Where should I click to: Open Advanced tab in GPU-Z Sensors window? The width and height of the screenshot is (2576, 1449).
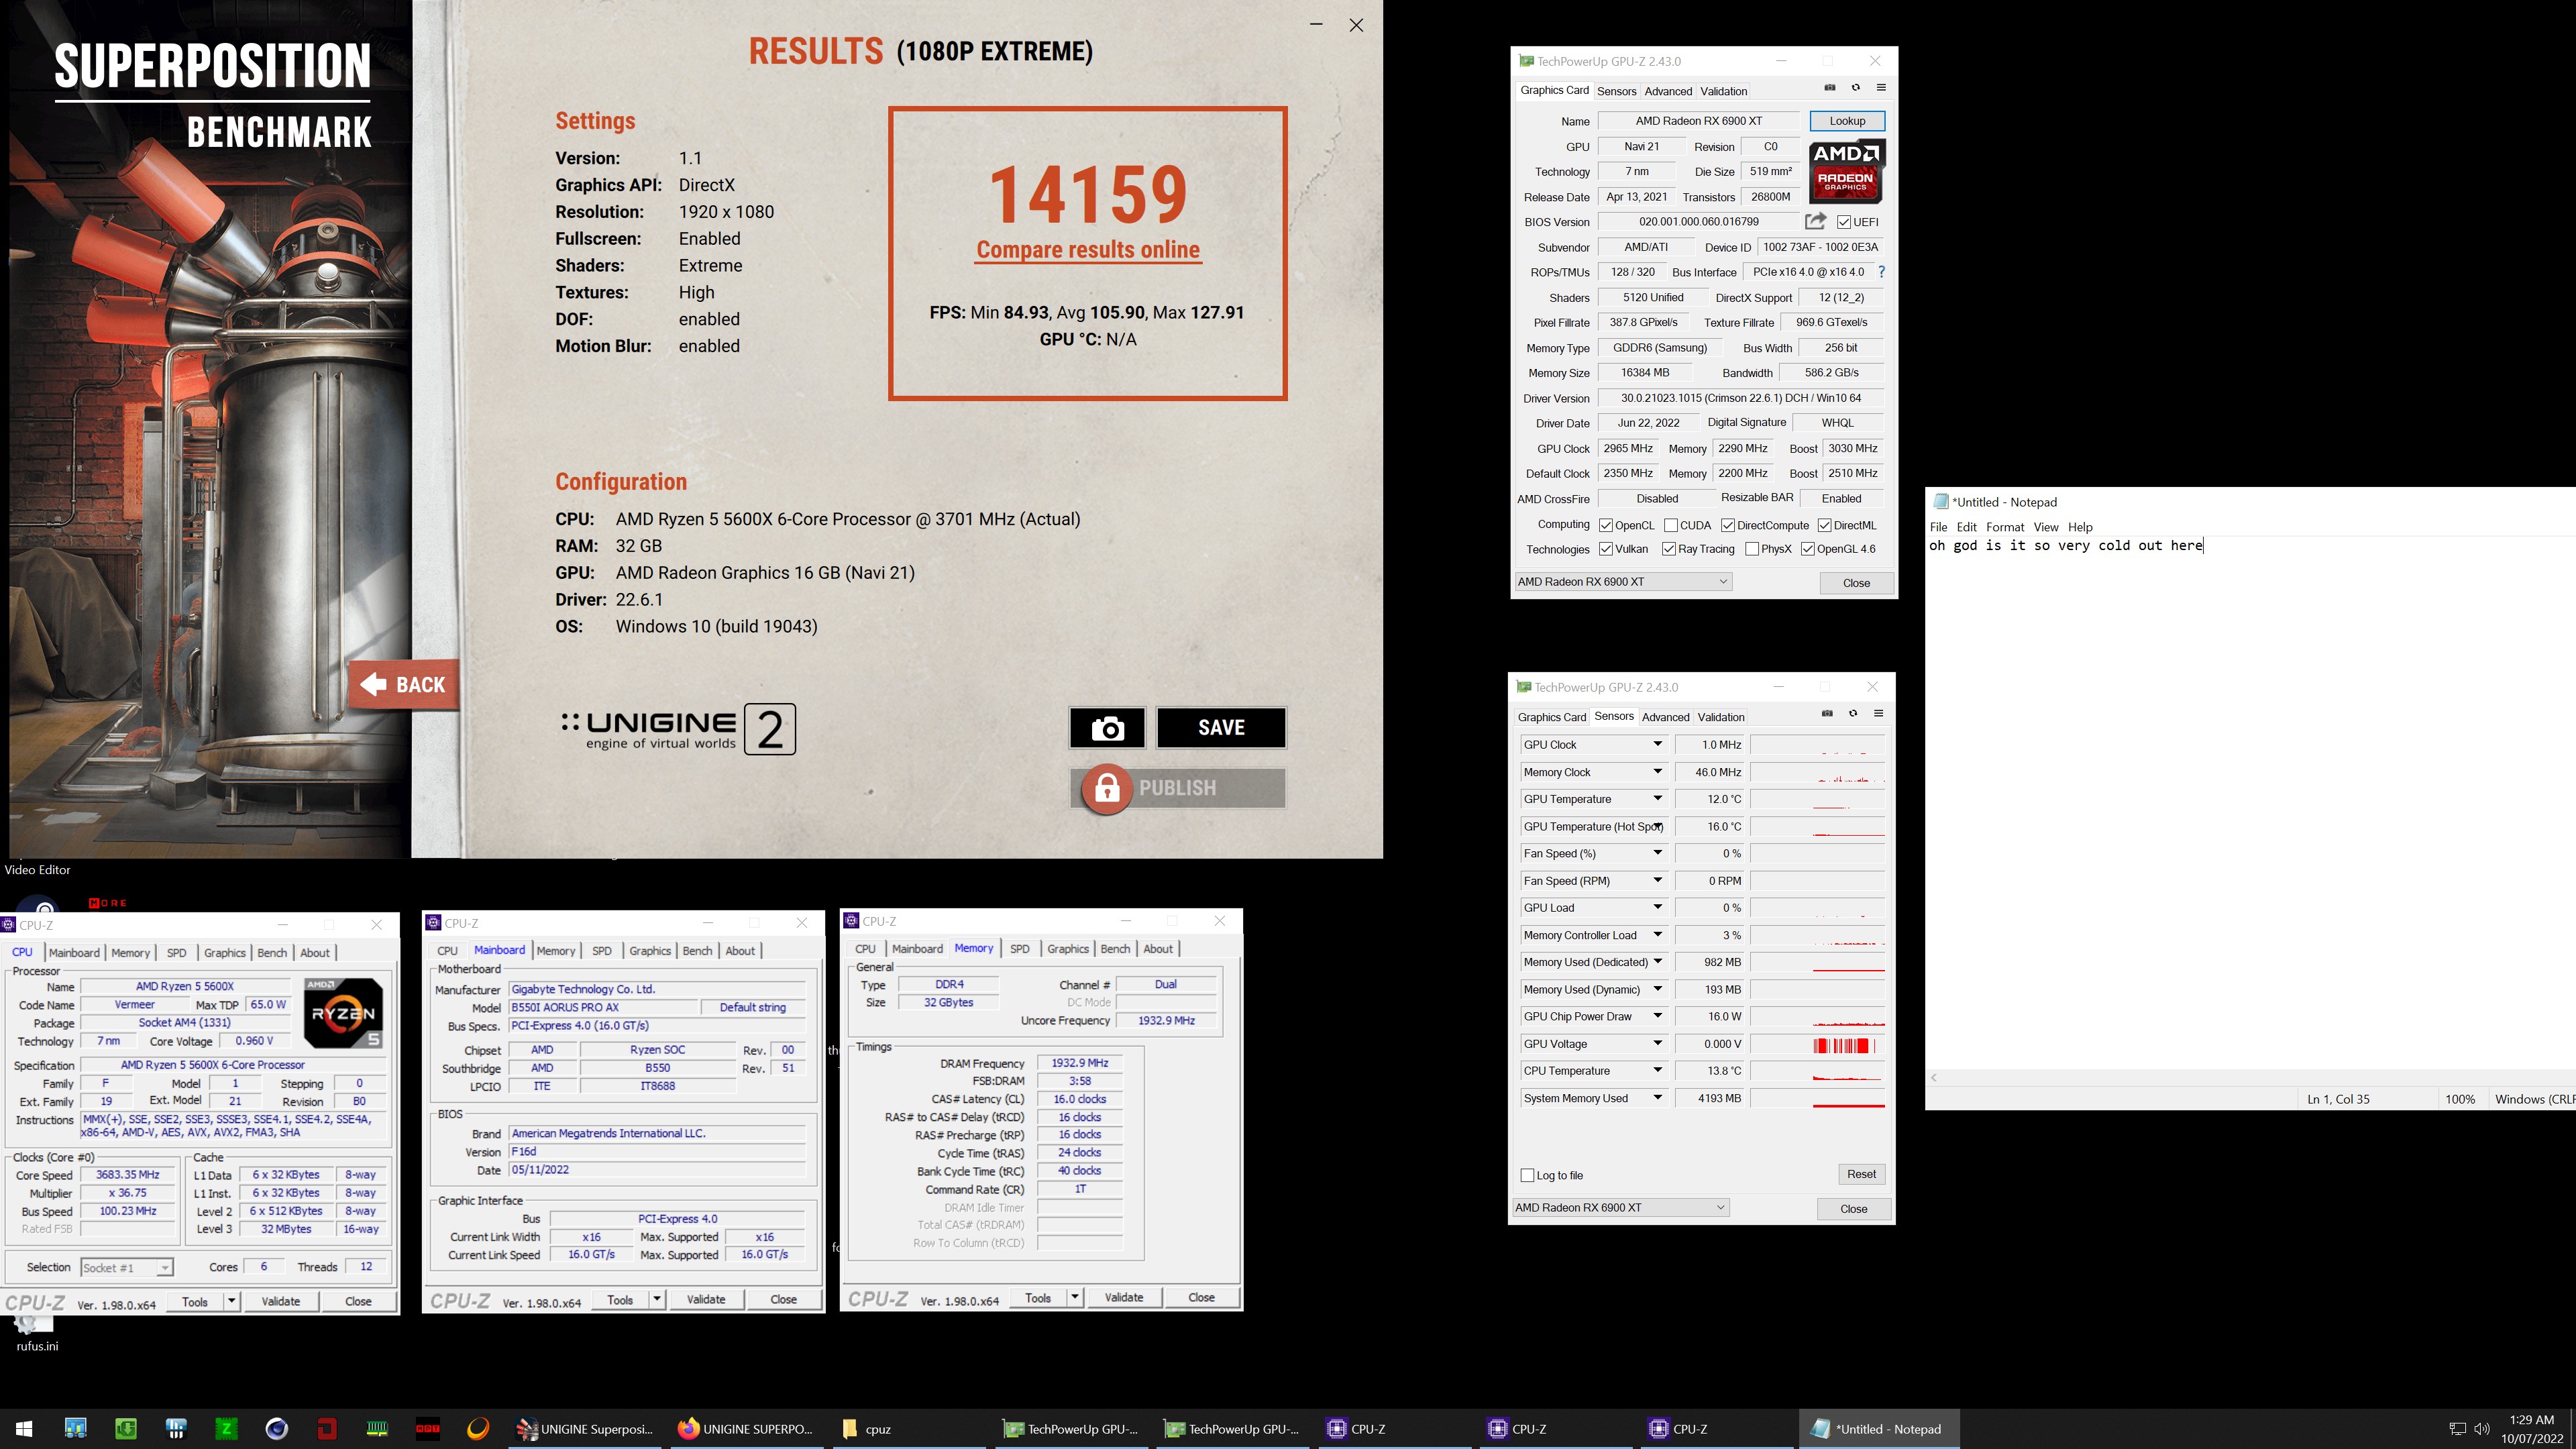click(1665, 717)
